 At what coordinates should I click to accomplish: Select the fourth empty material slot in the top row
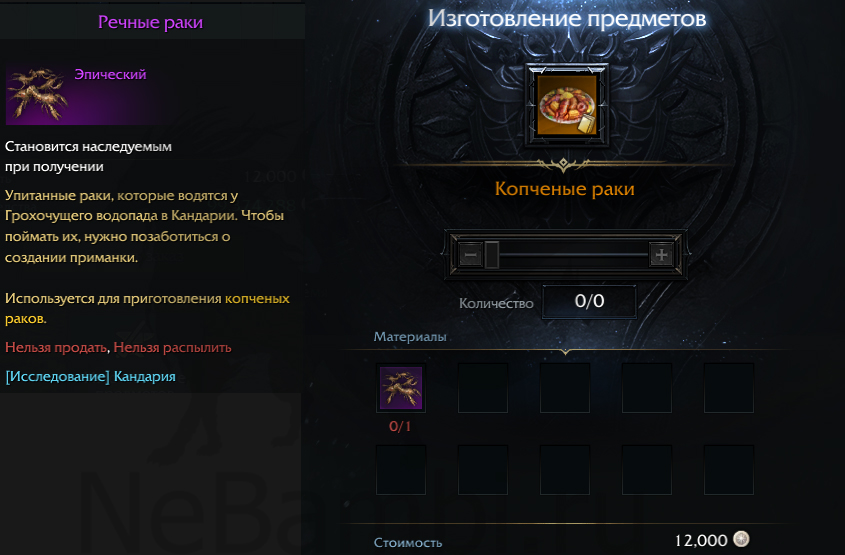coord(647,388)
